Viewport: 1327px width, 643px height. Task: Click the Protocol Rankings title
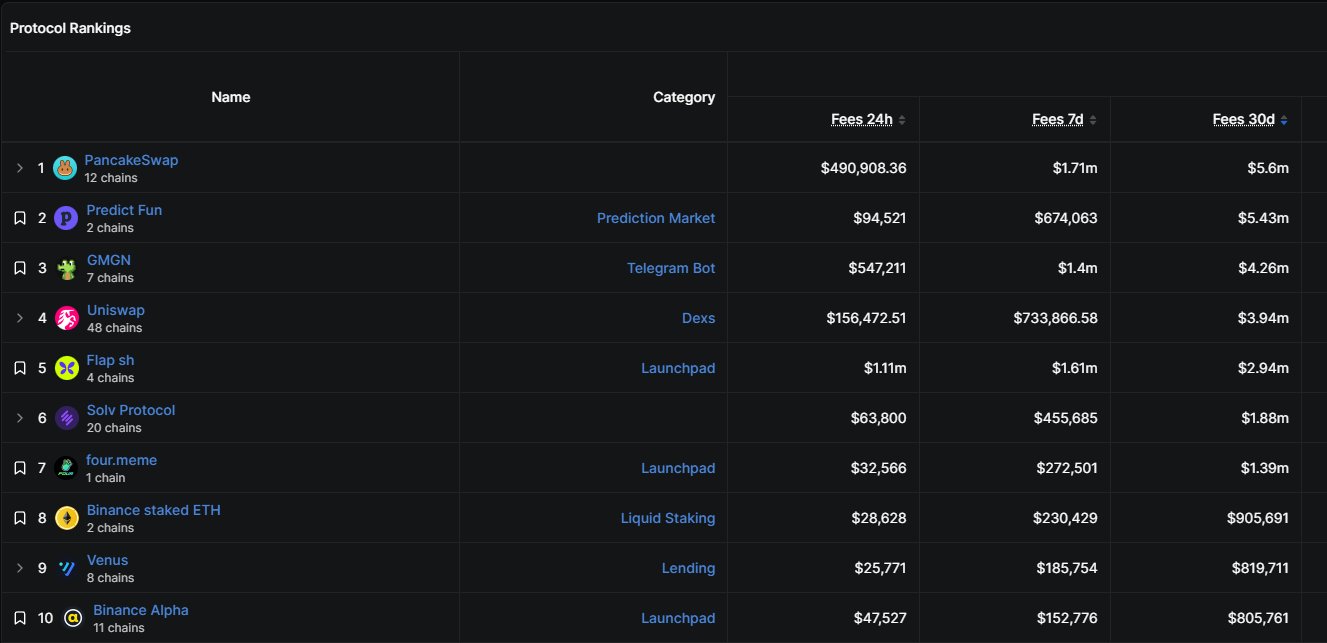tap(70, 28)
